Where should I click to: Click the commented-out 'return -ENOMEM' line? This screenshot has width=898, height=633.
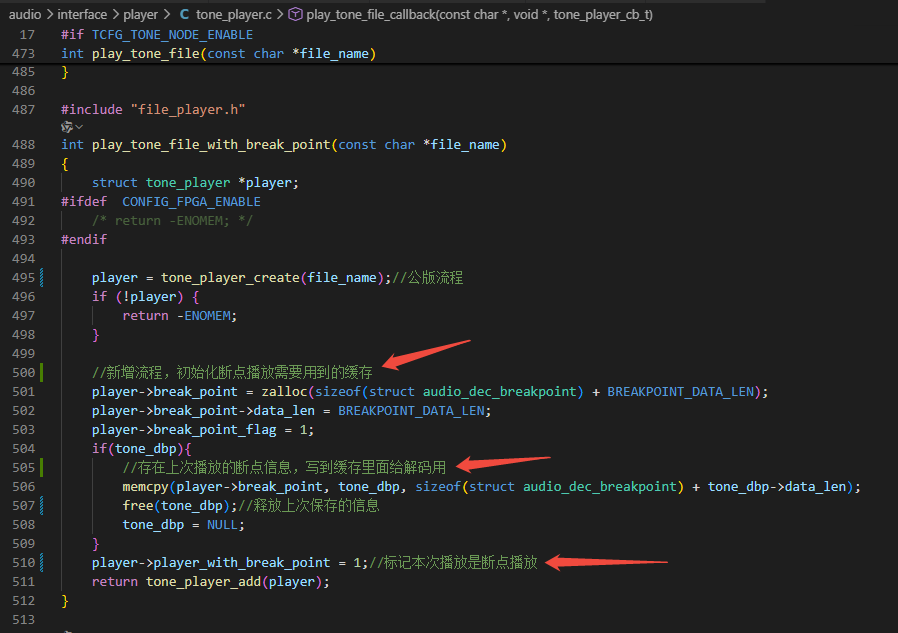click(172, 221)
